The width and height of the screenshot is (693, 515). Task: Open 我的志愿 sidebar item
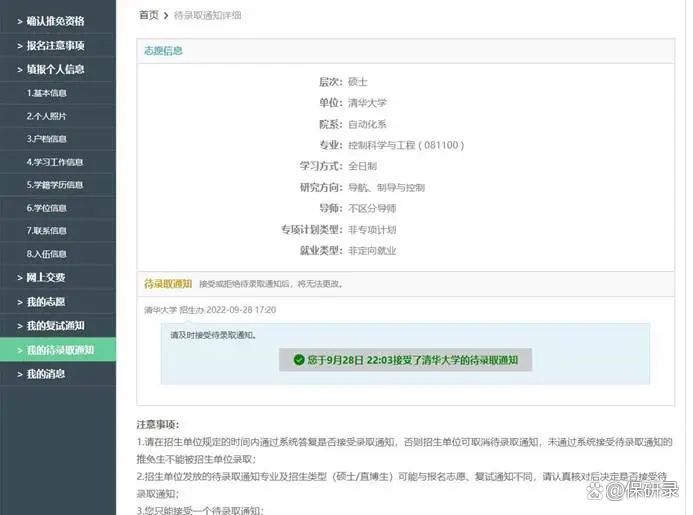click(46, 302)
